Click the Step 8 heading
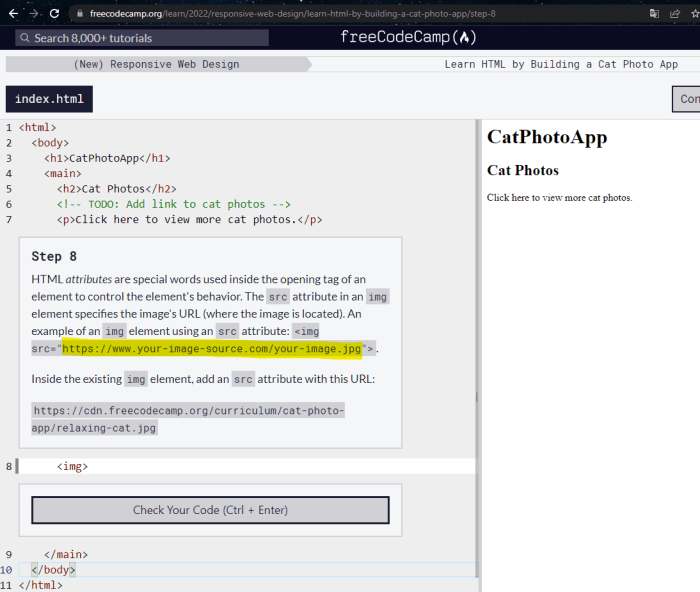This screenshot has height=592, width=700. click(x=54, y=256)
